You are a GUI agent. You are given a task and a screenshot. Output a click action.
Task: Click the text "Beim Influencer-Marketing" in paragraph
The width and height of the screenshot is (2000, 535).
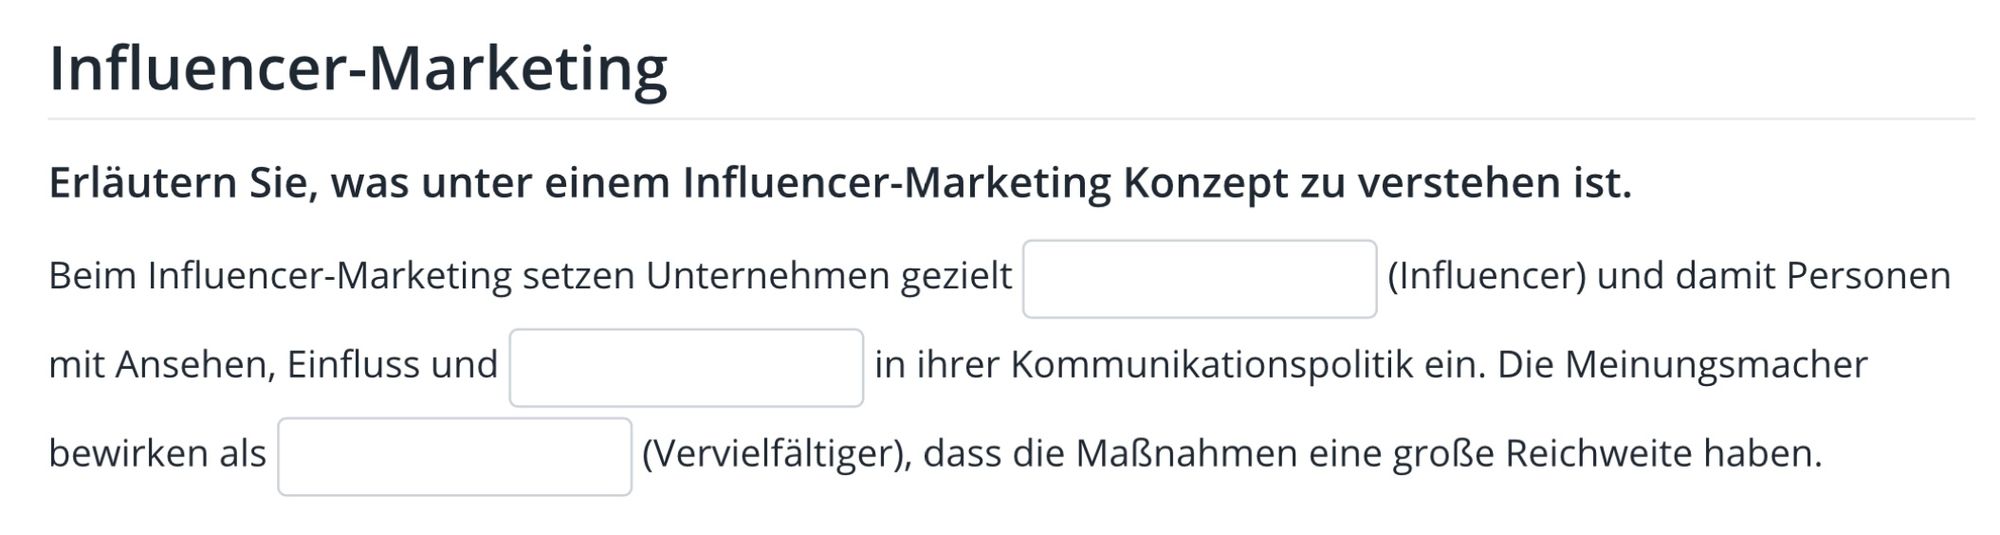point(280,276)
